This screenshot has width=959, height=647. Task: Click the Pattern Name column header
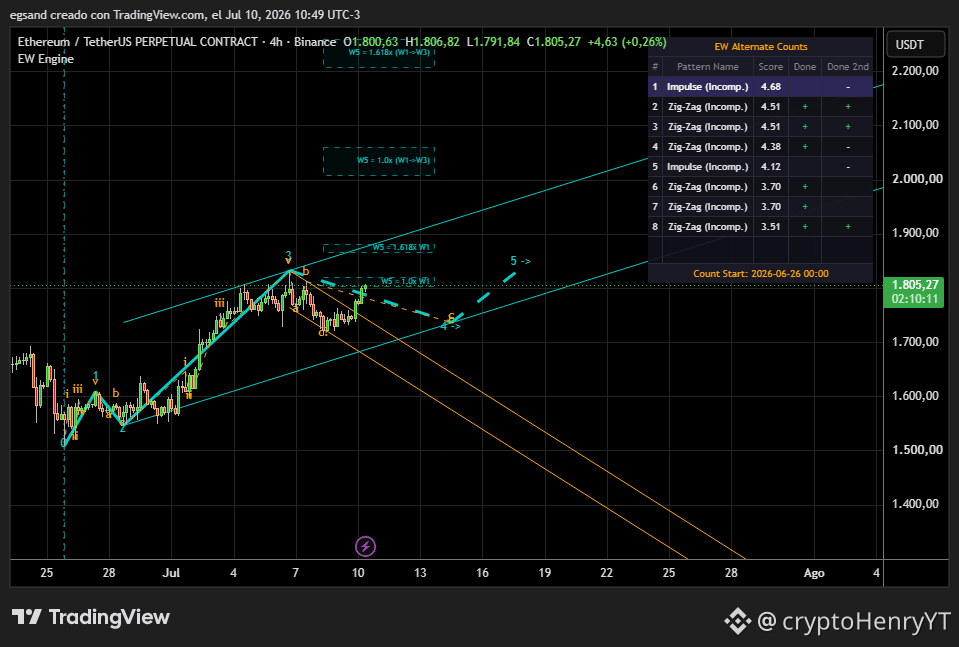coord(708,67)
